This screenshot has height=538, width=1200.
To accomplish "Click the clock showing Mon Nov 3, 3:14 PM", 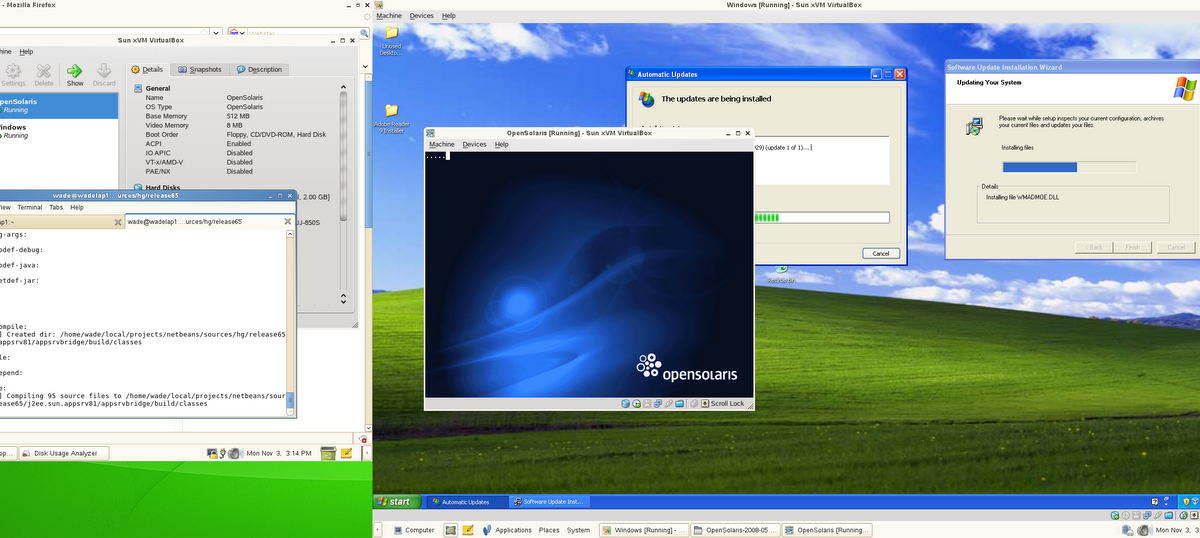I will (x=278, y=453).
